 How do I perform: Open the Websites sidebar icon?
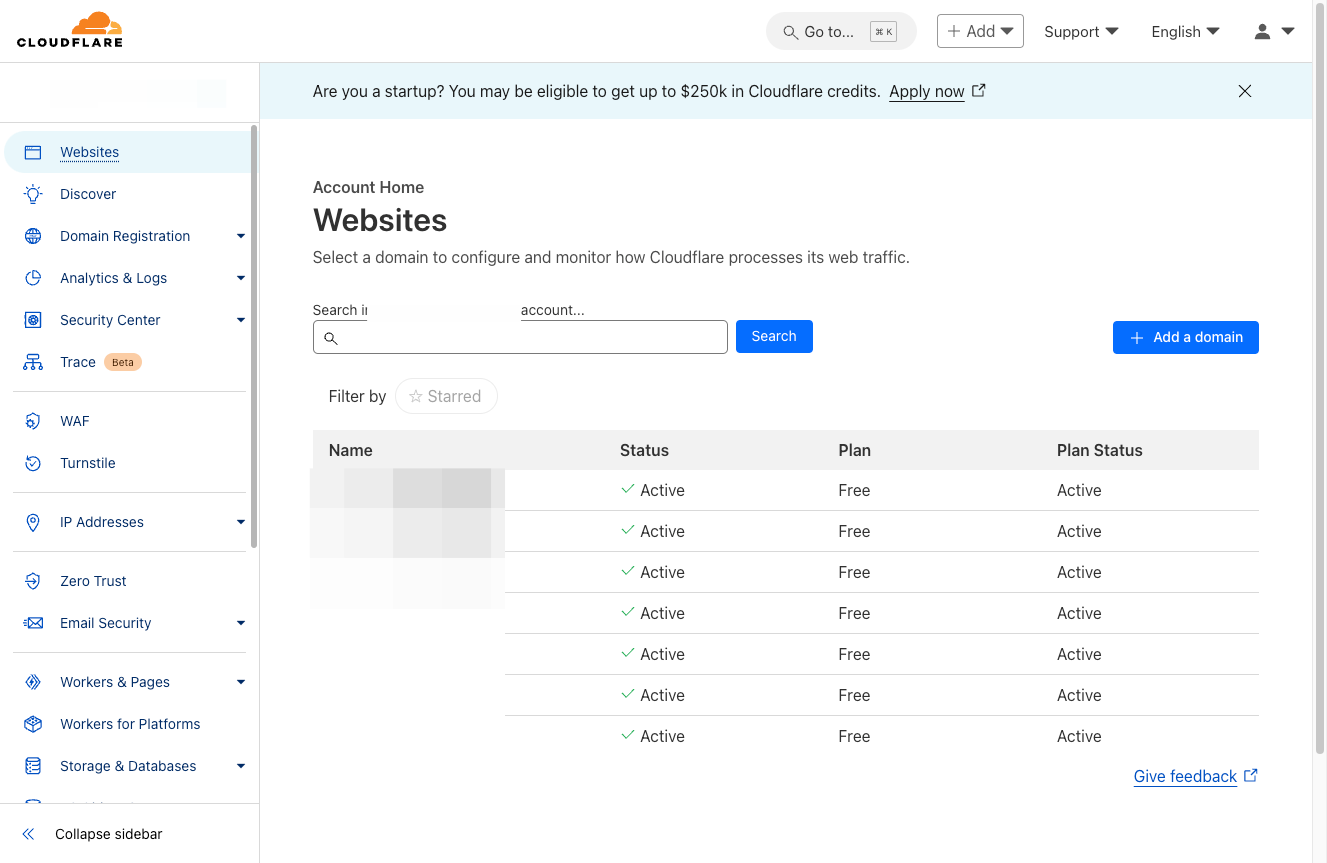[x=33, y=152]
